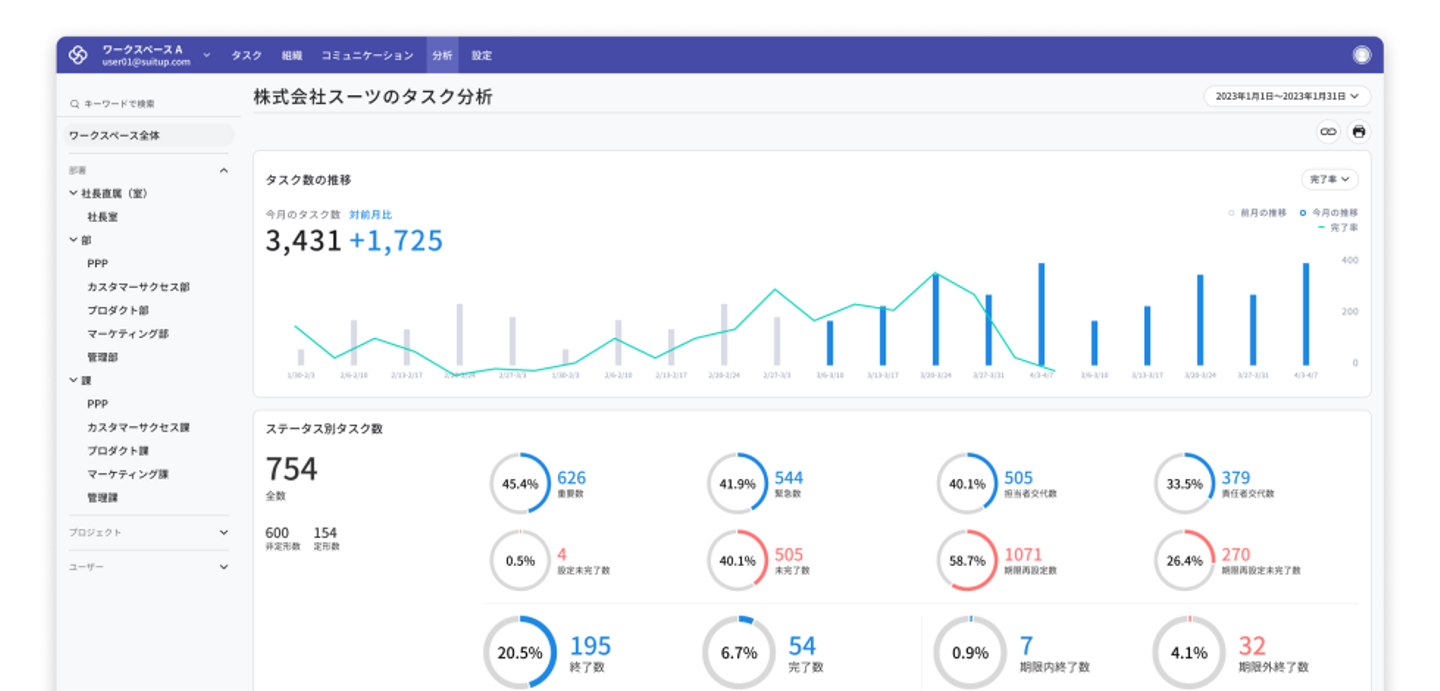Screen dimensions: 1440x691
Task: Click the 20.5% finished tasks donut
Action: 520,653
